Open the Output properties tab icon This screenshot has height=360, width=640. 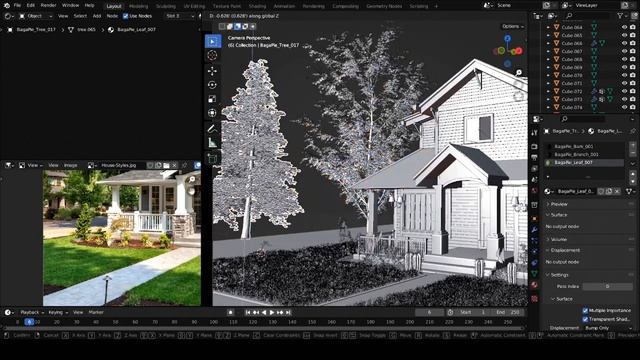tap(534, 157)
